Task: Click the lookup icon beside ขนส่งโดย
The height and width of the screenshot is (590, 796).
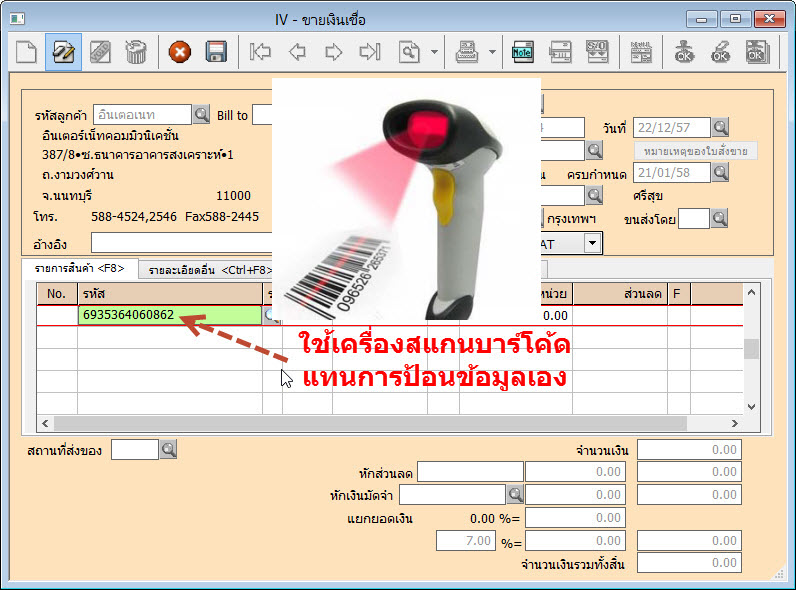Action: (719, 219)
